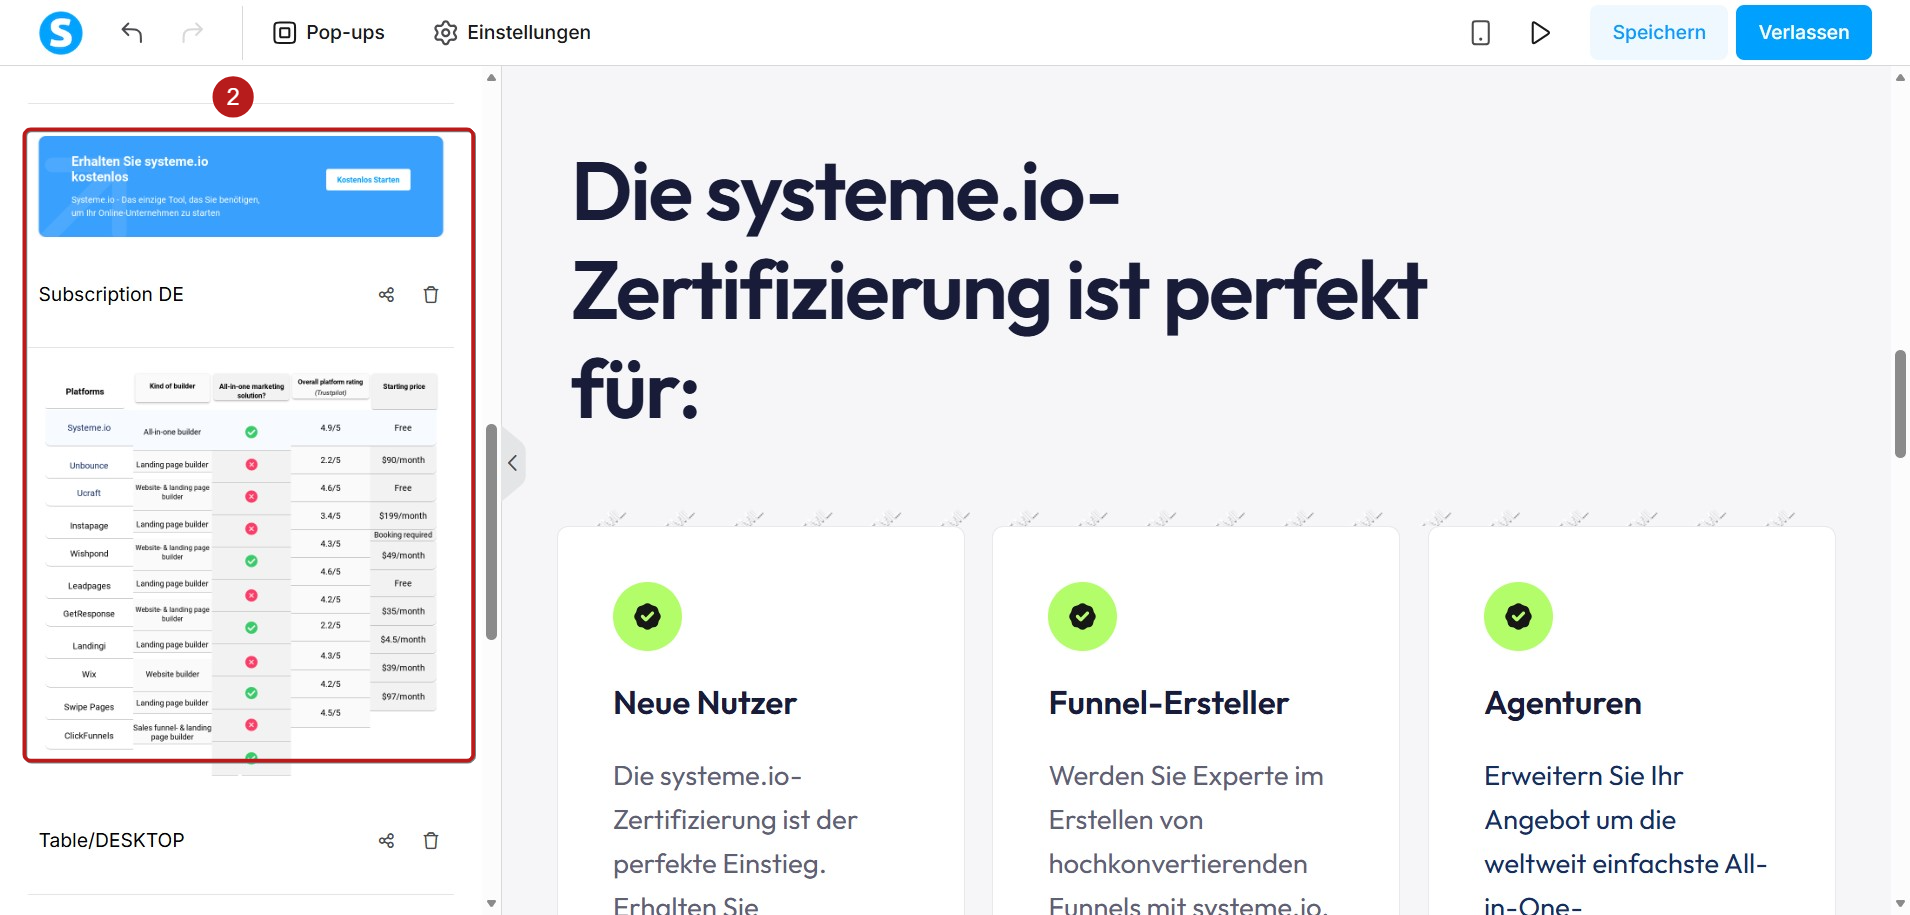Delete the Subscription DE block
Screen dimensions: 1910x915
point(431,295)
